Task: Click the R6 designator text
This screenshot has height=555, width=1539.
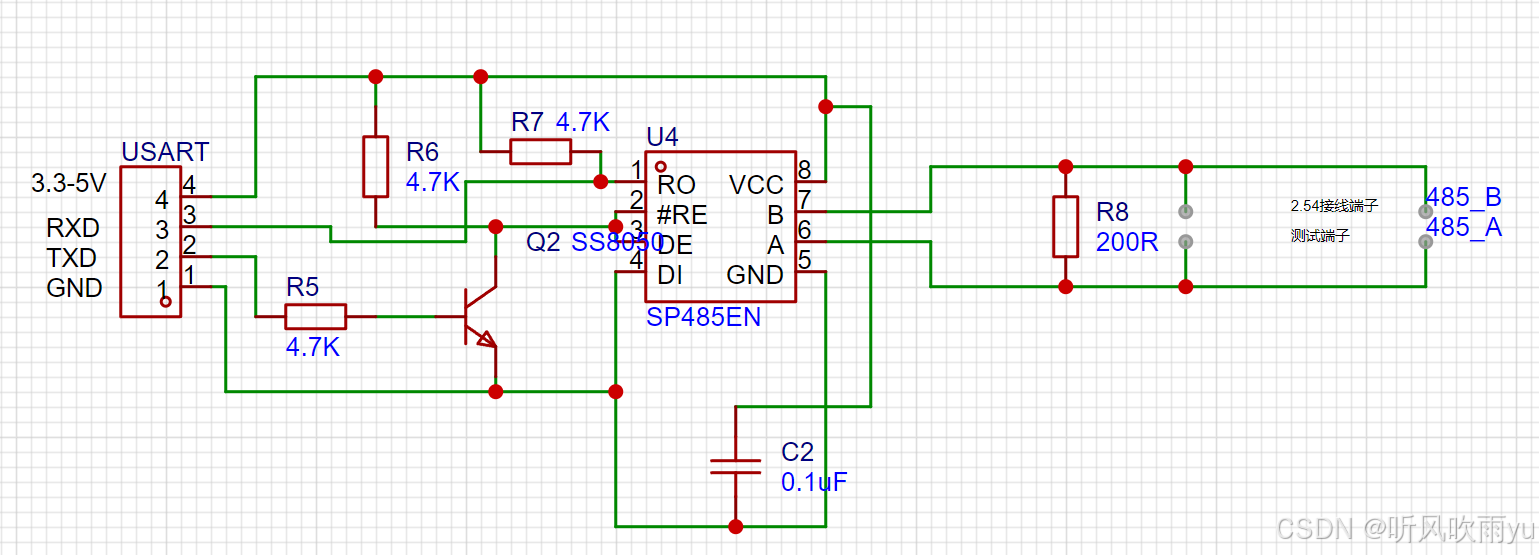Action: (422, 152)
